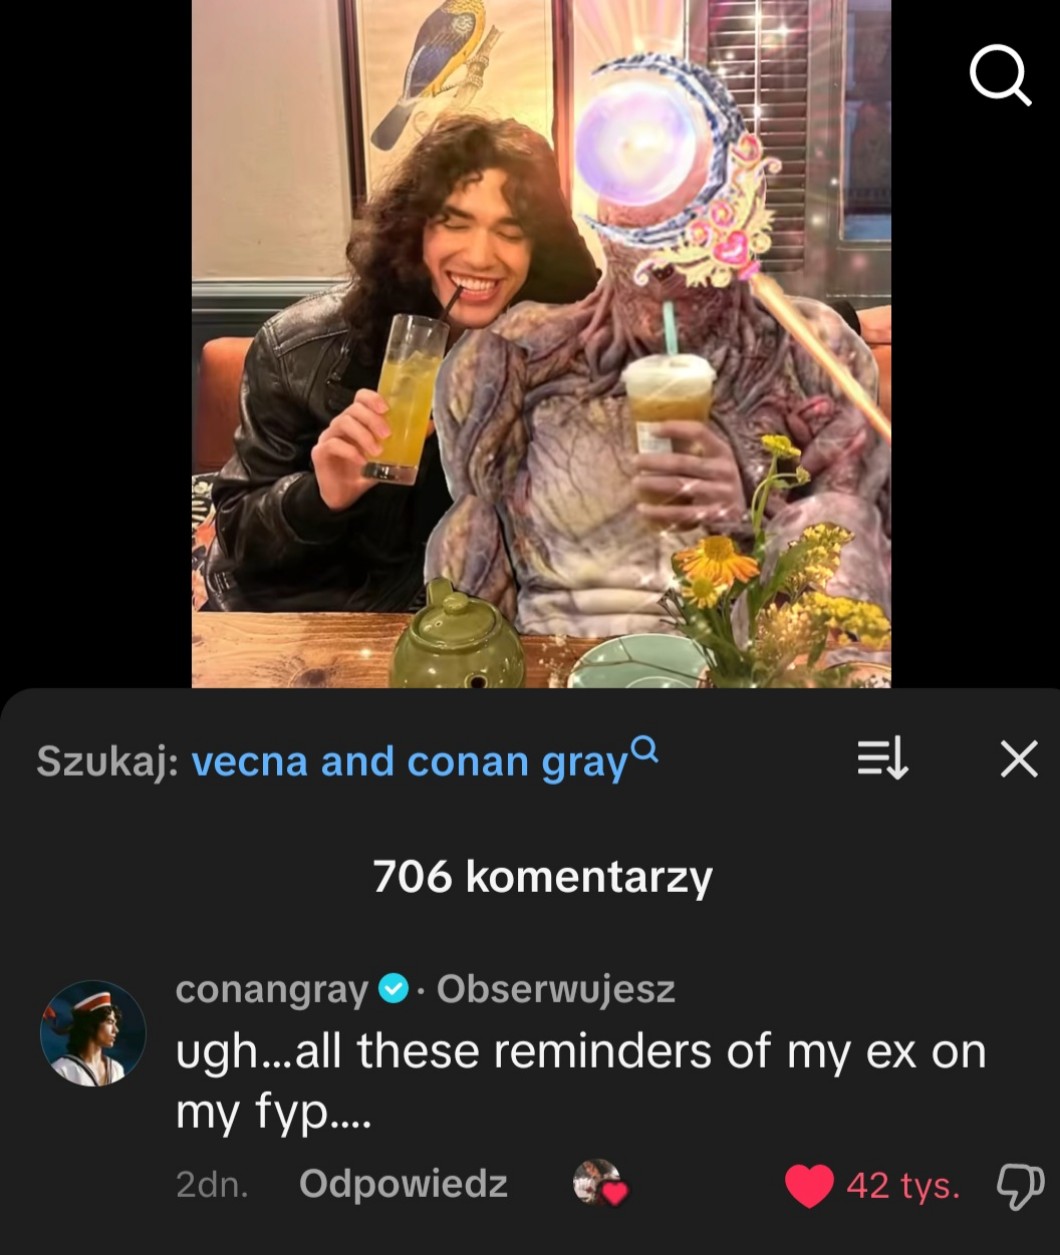
Task: Tap the 'Szukaj:' label
Action: click(108, 763)
